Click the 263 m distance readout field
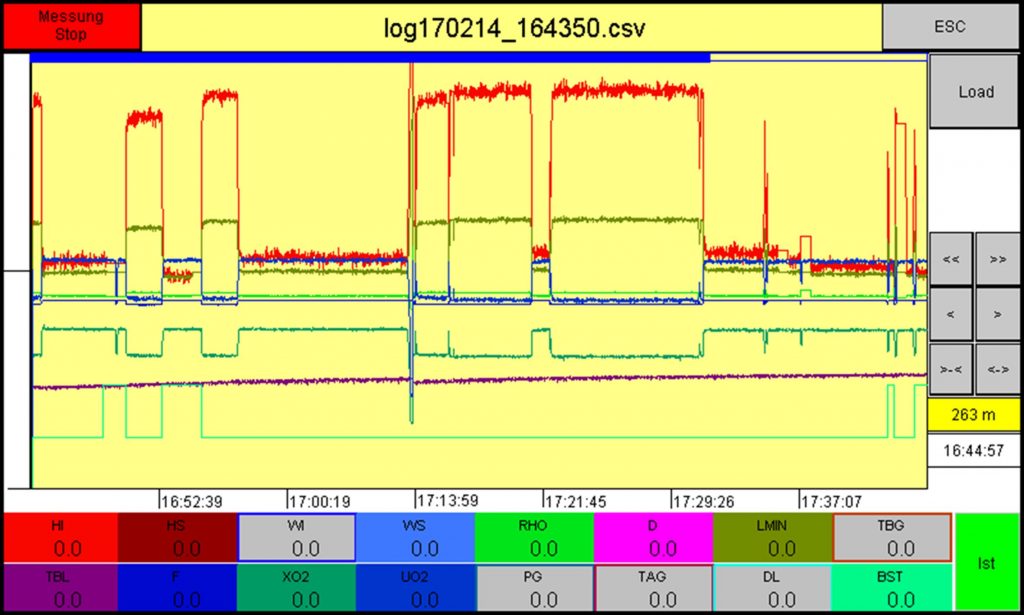 point(974,415)
